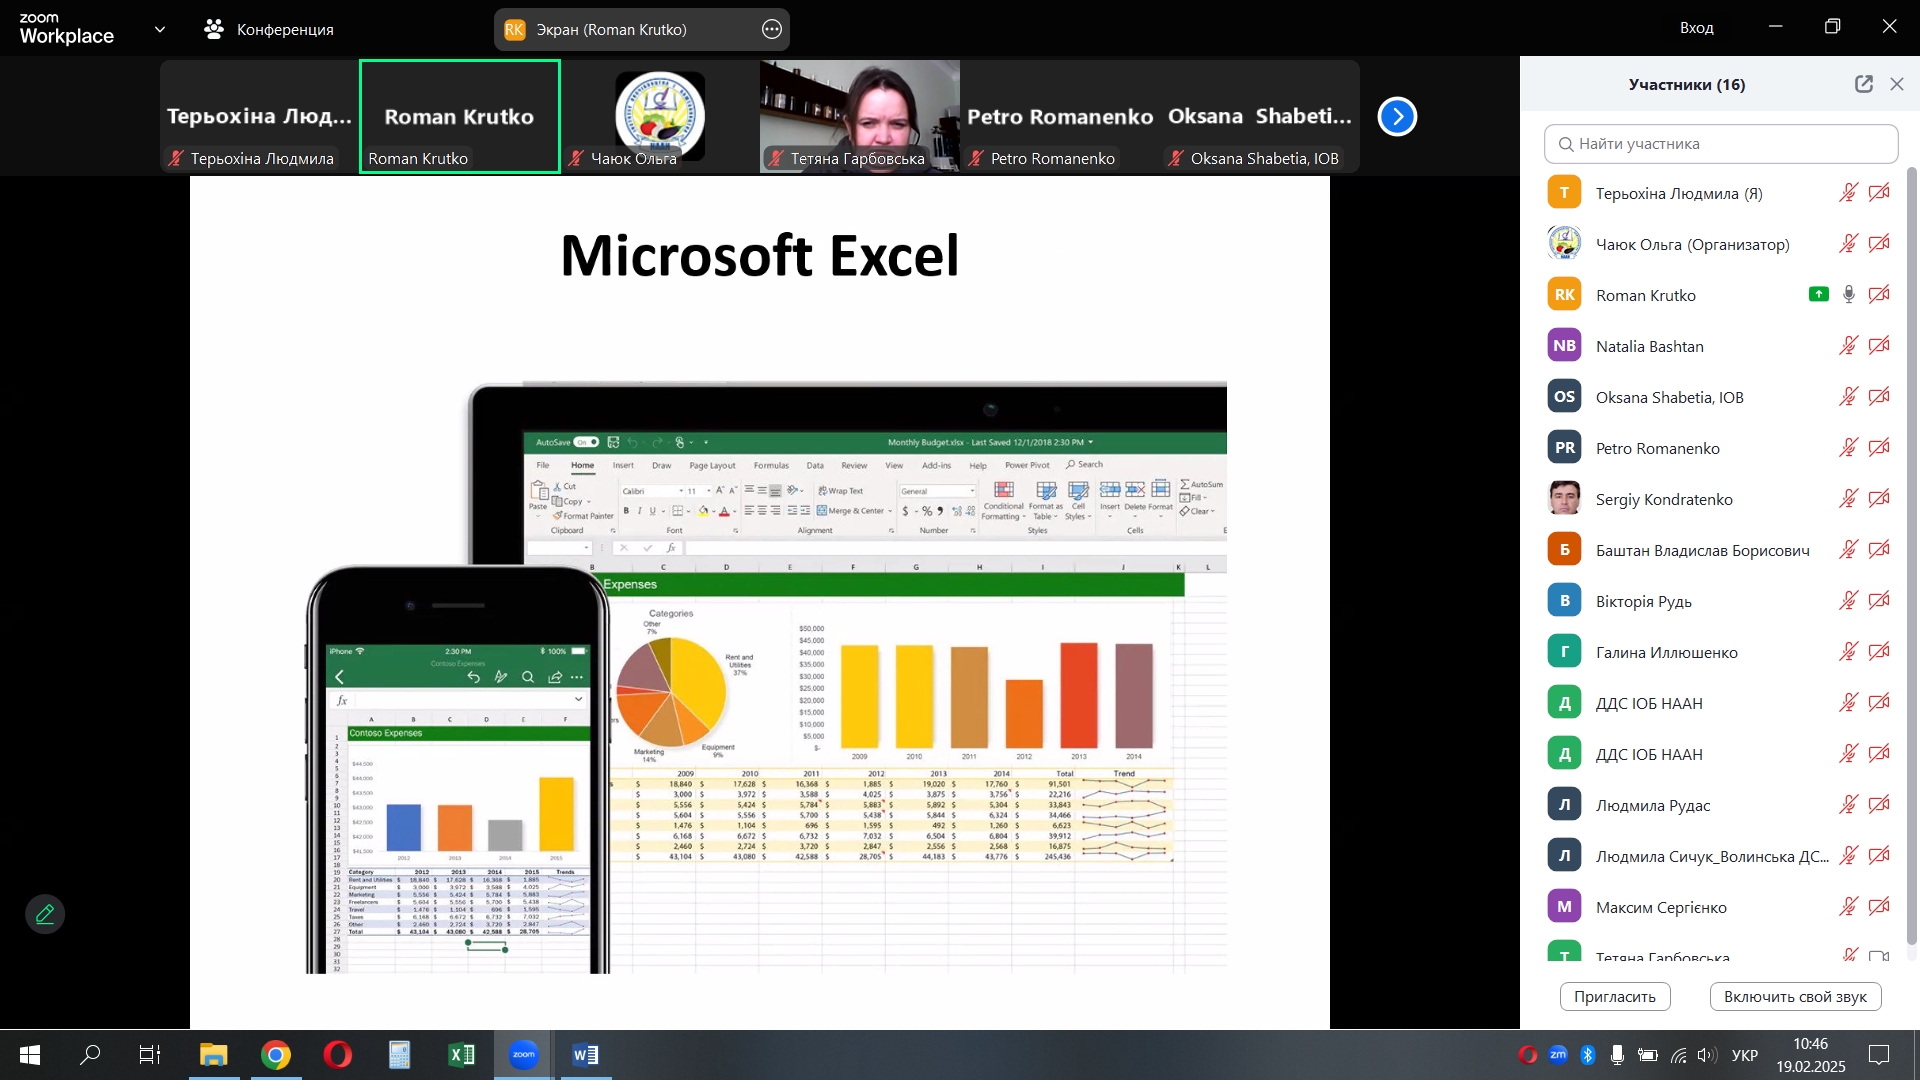Screen dimensions: 1920x1080
Task: Click camera-off icon for Галина Иллюшенко
Action: [1879, 652]
